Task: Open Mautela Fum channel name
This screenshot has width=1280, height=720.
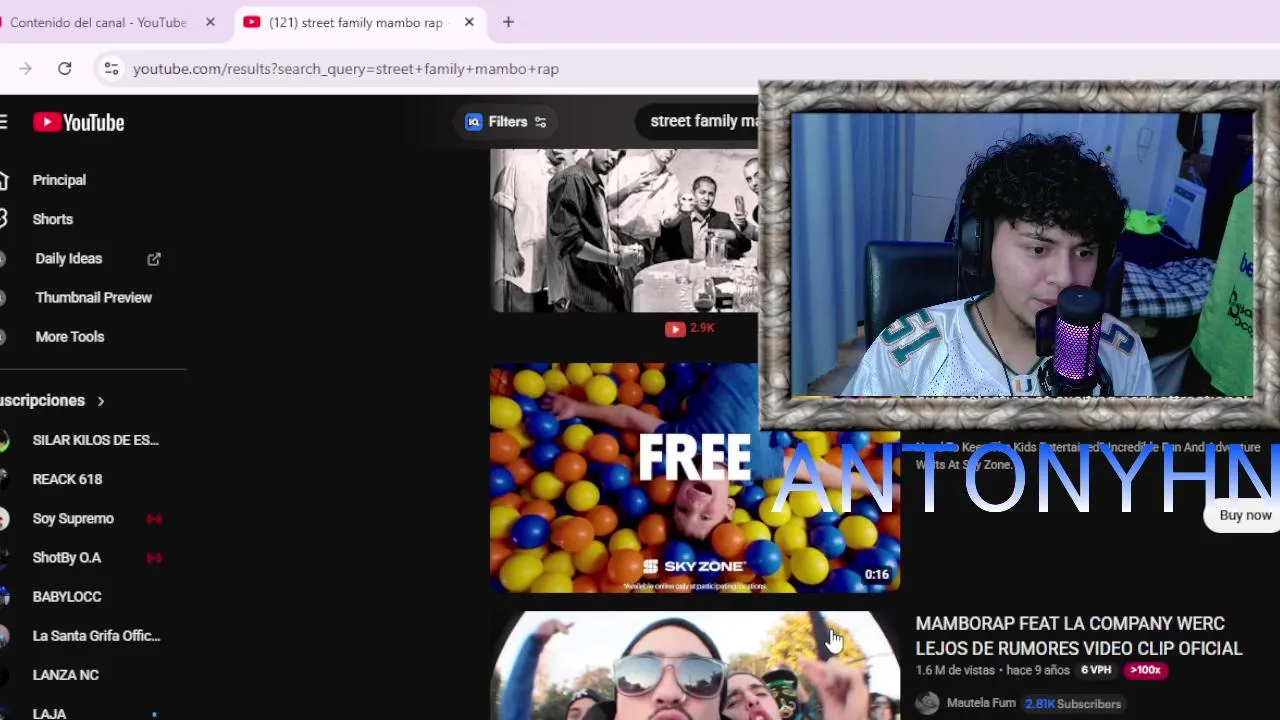Action: (x=981, y=703)
